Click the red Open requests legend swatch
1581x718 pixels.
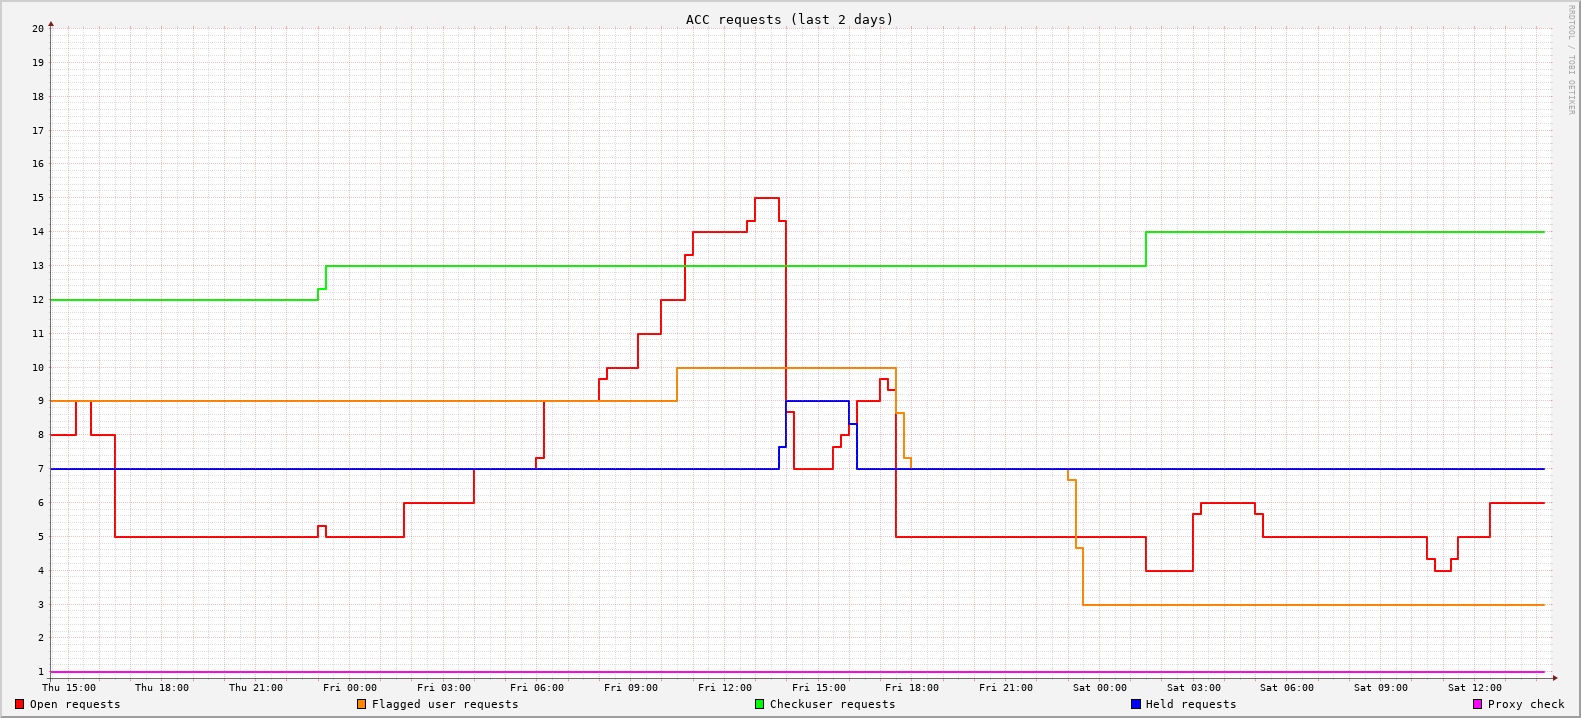(19, 704)
